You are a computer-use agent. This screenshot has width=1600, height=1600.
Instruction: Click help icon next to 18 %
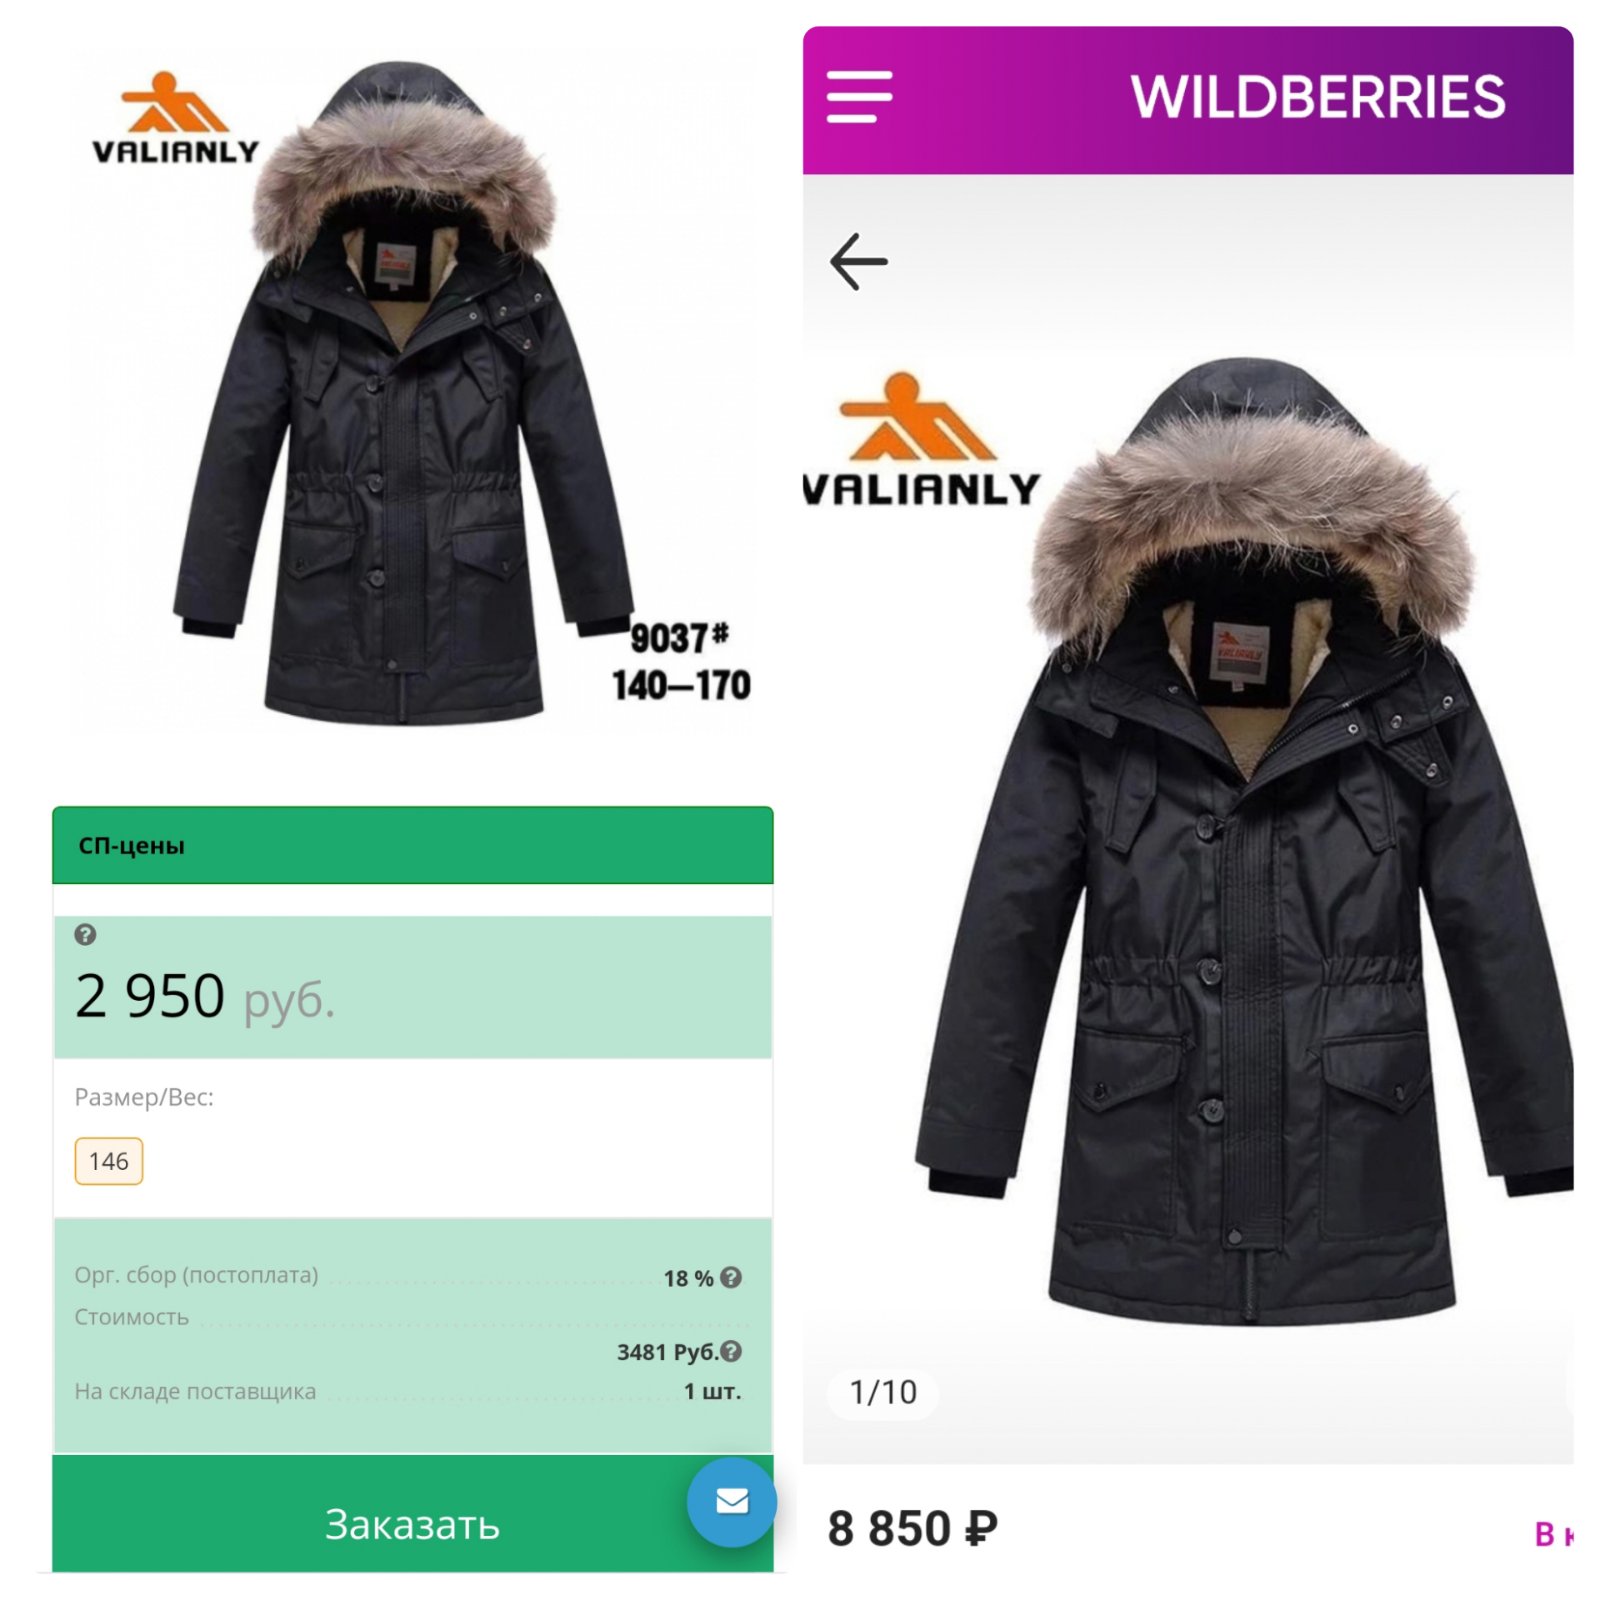coord(731,1277)
